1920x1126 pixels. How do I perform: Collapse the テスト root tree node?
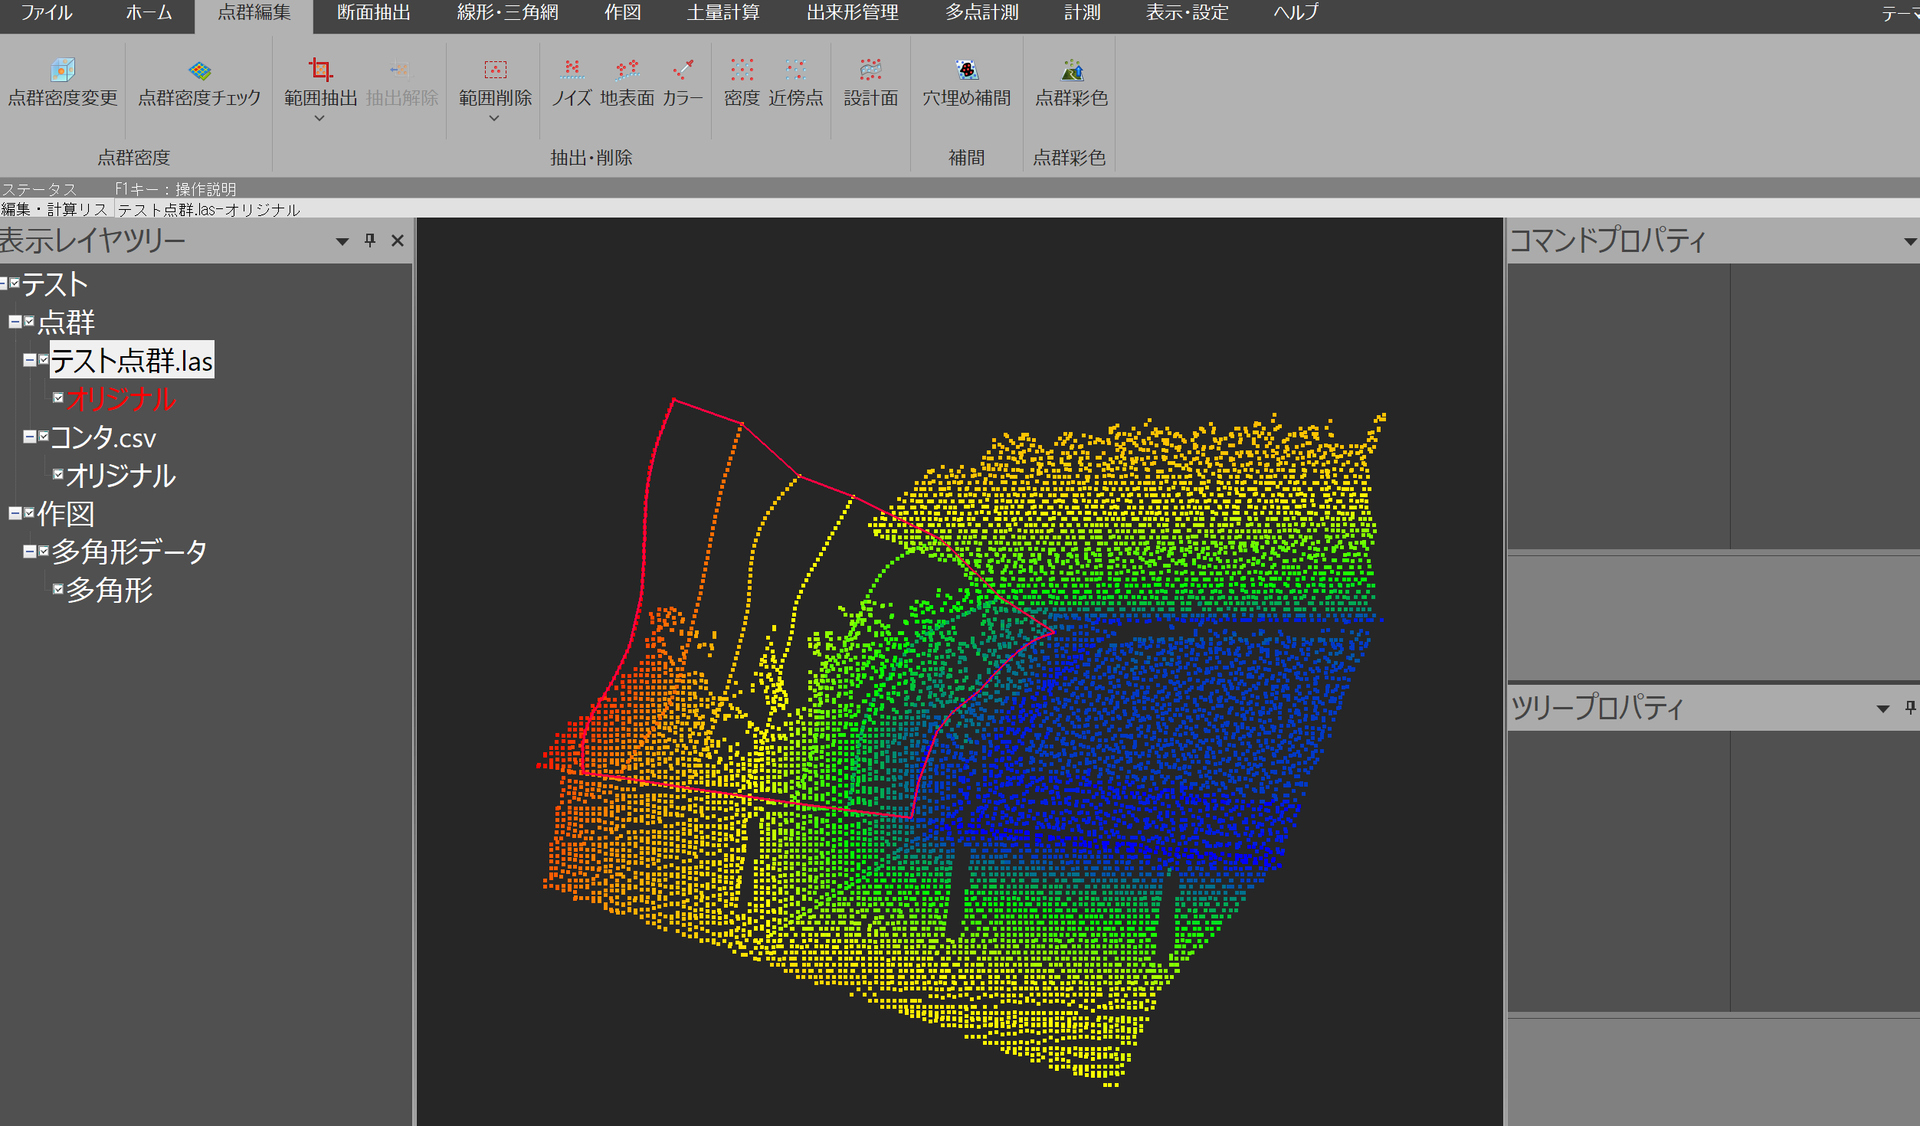(x=3, y=284)
